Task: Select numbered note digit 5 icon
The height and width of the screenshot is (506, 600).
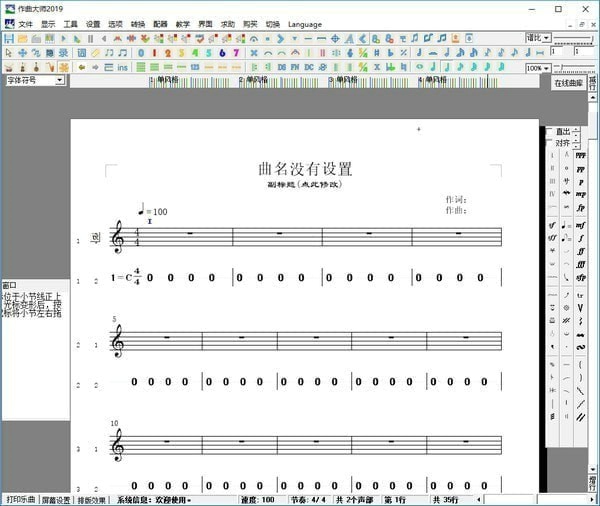Action: pyautogui.click(x=208, y=52)
